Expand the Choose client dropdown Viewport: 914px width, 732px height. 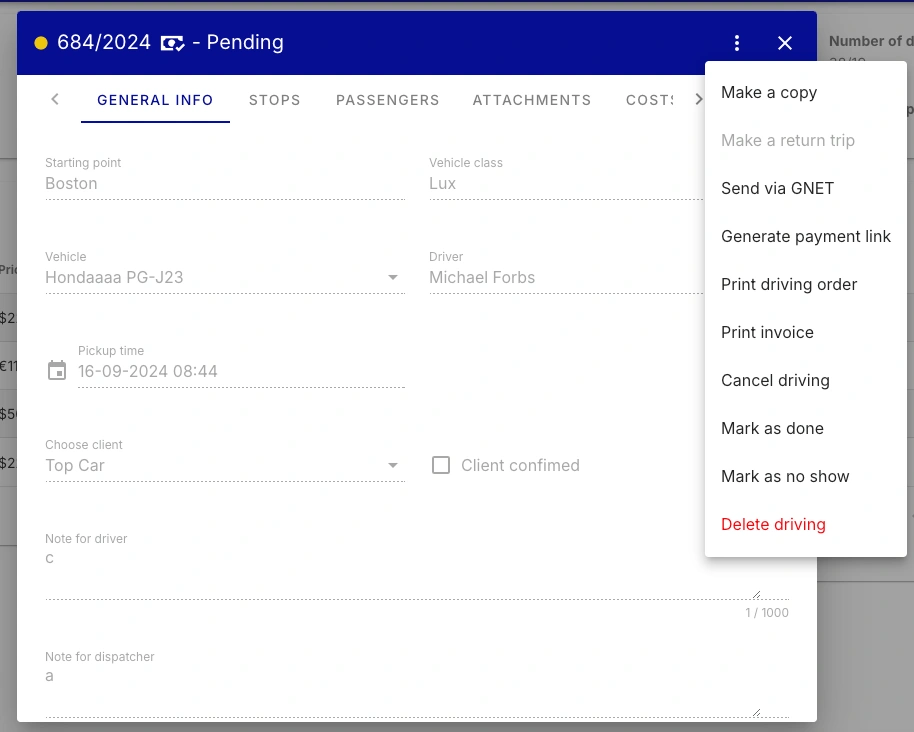tap(393, 465)
